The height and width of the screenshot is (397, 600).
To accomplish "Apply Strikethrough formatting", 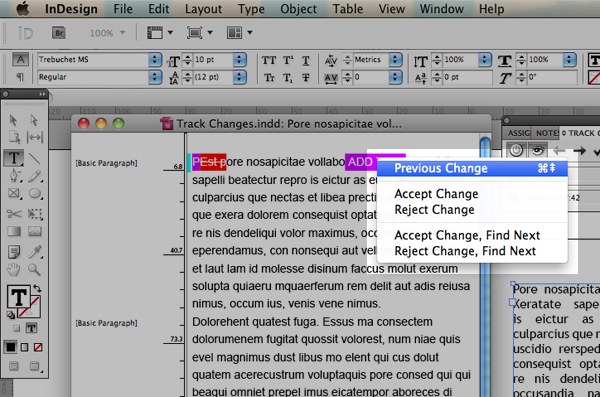I will click(305, 78).
